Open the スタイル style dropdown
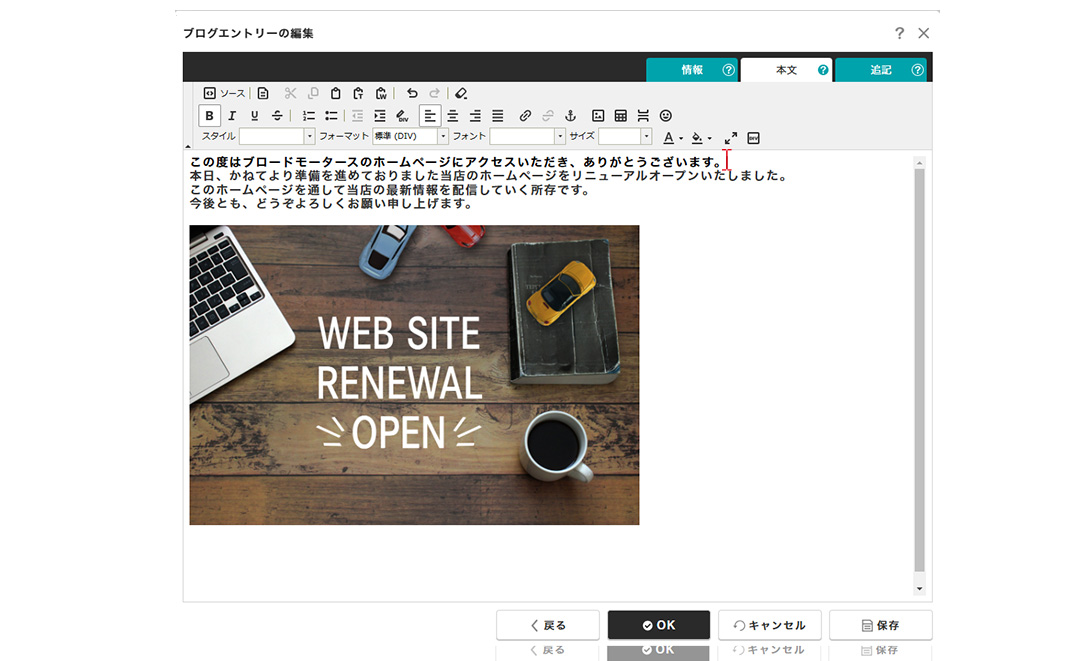Screen dimensions: 1088x661 pyautogui.click(x=277, y=137)
